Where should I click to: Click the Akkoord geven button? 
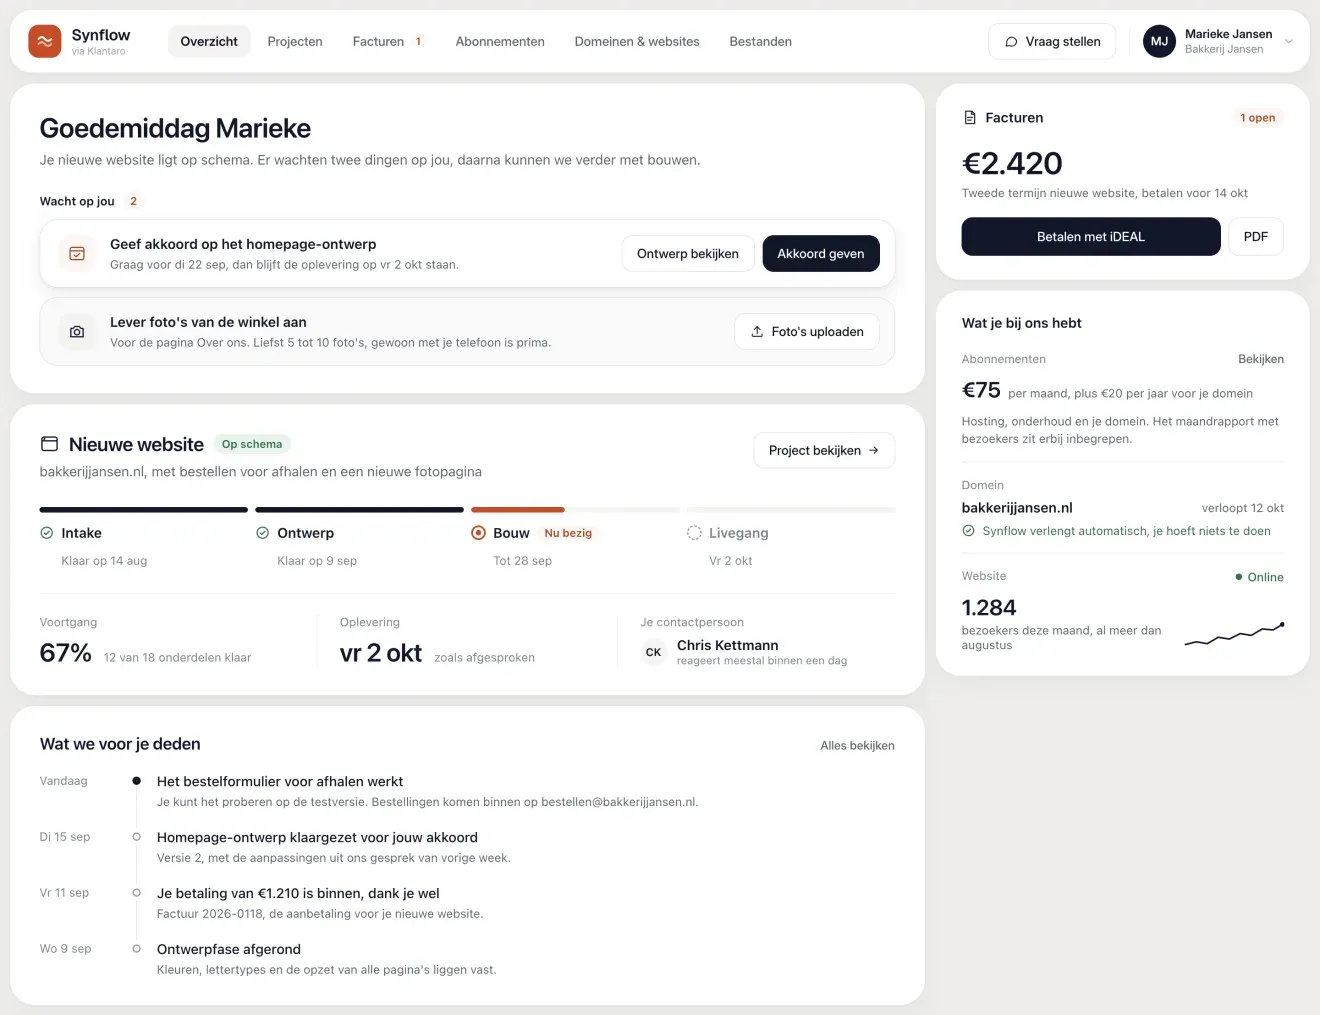tap(821, 254)
